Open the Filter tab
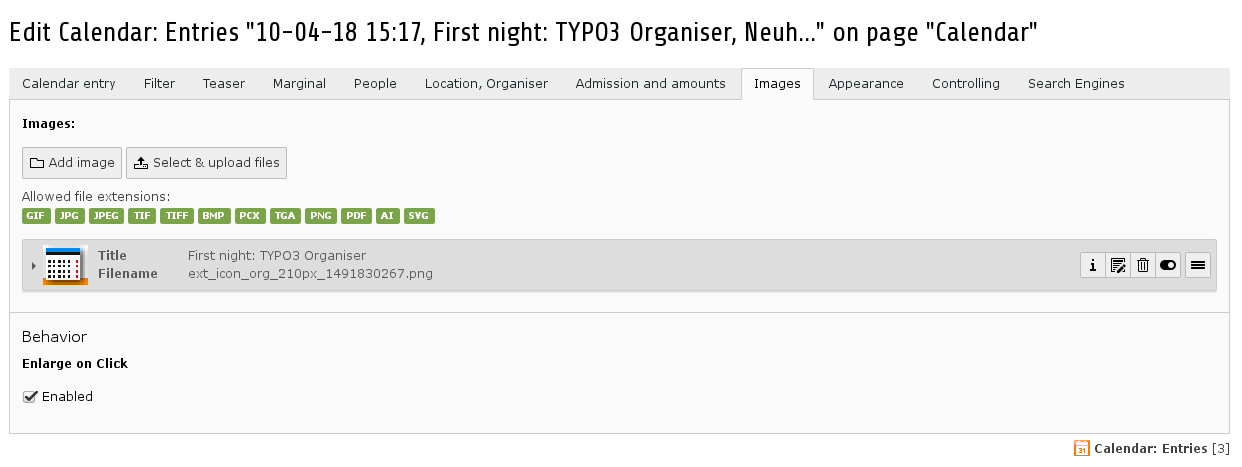Viewport: 1242px width, 467px height. pyautogui.click(x=159, y=84)
